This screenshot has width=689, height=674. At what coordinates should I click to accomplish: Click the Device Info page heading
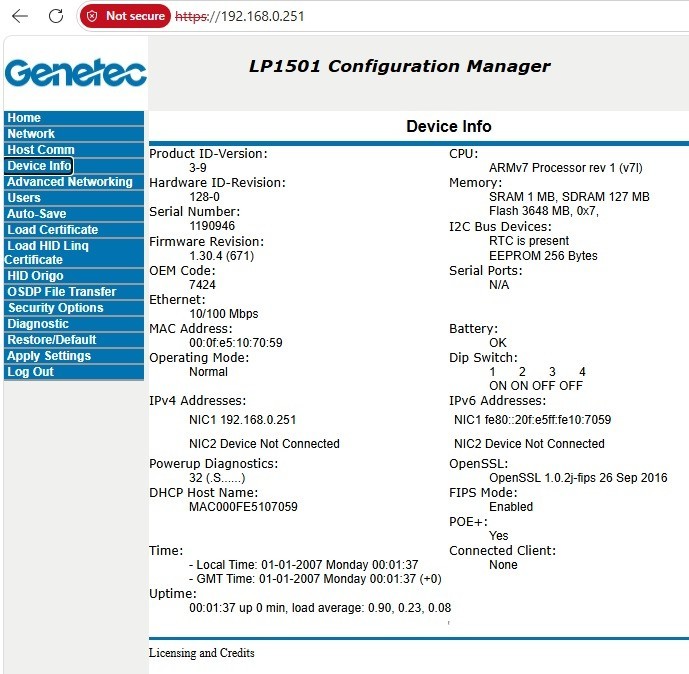click(449, 127)
